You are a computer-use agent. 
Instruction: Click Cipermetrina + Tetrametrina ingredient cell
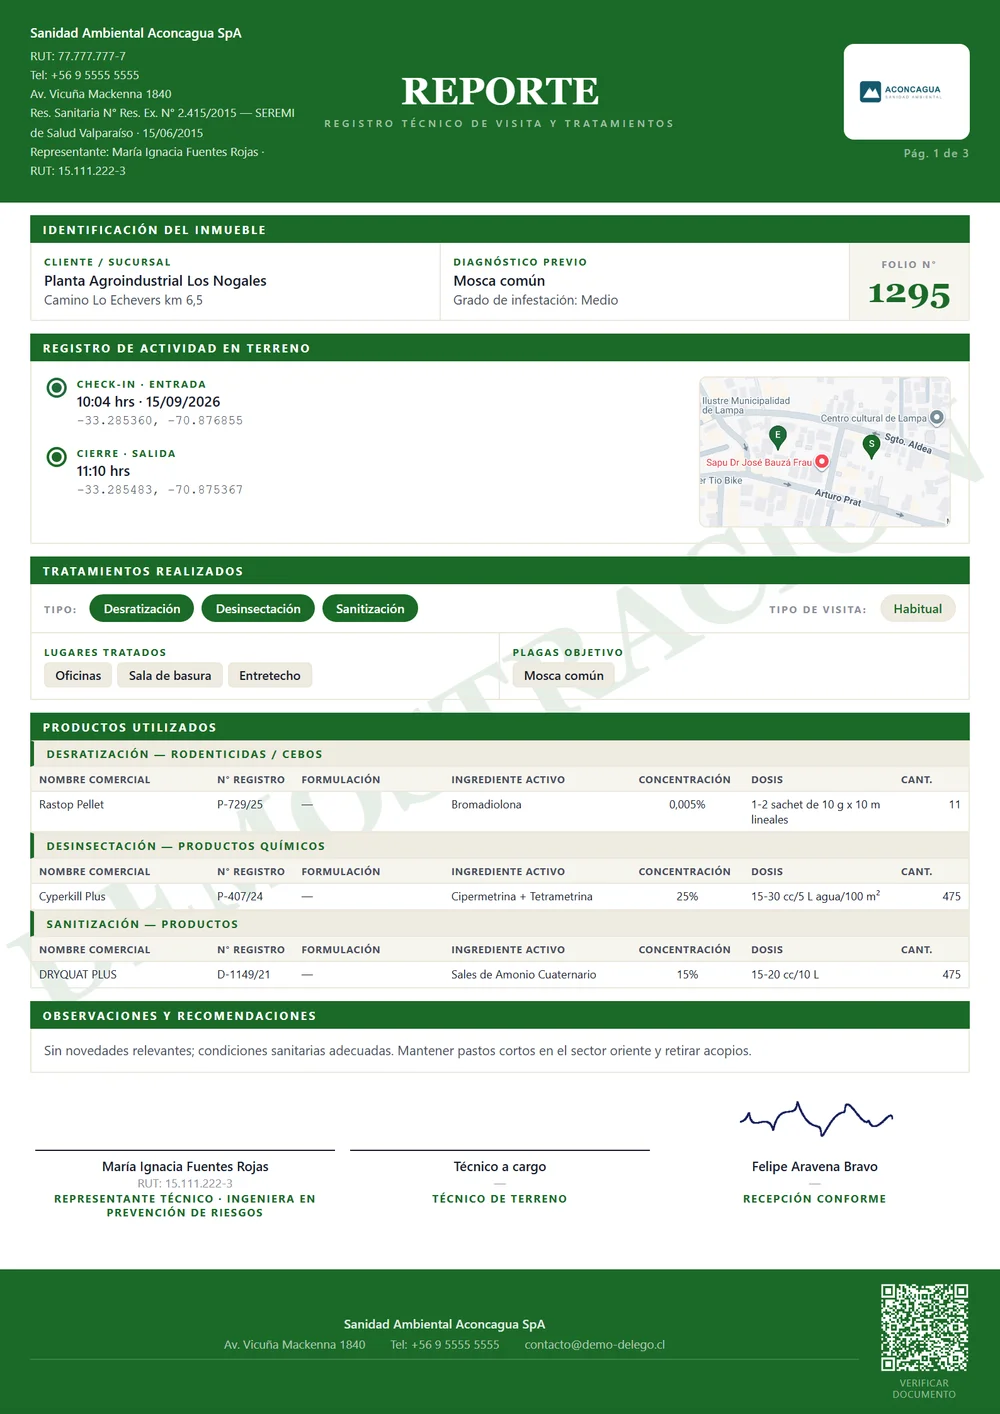[522, 897]
